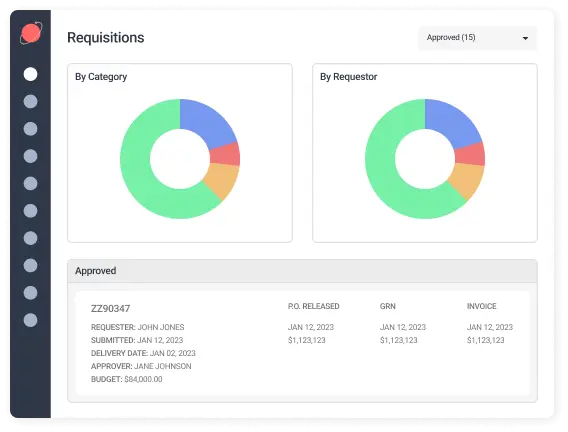The width and height of the screenshot is (568, 432).
Task: Click orange segment in By Requestor chart
Action: point(467,180)
